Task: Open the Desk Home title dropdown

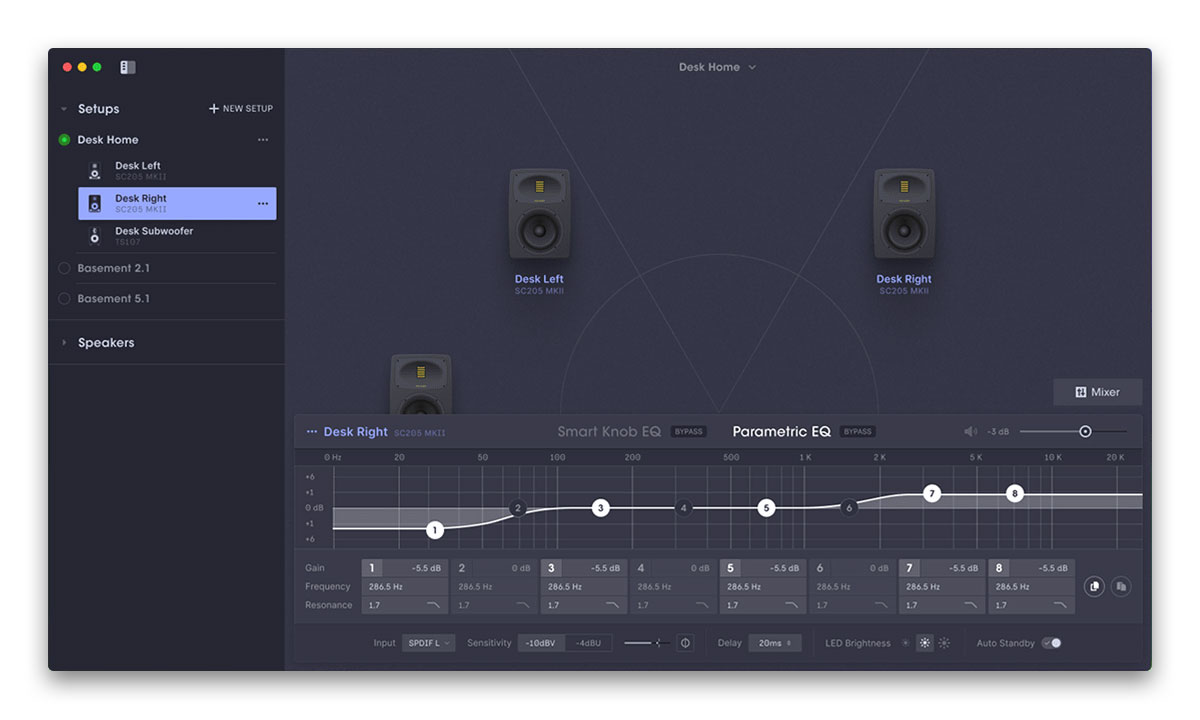Action: [x=717, y=67]
